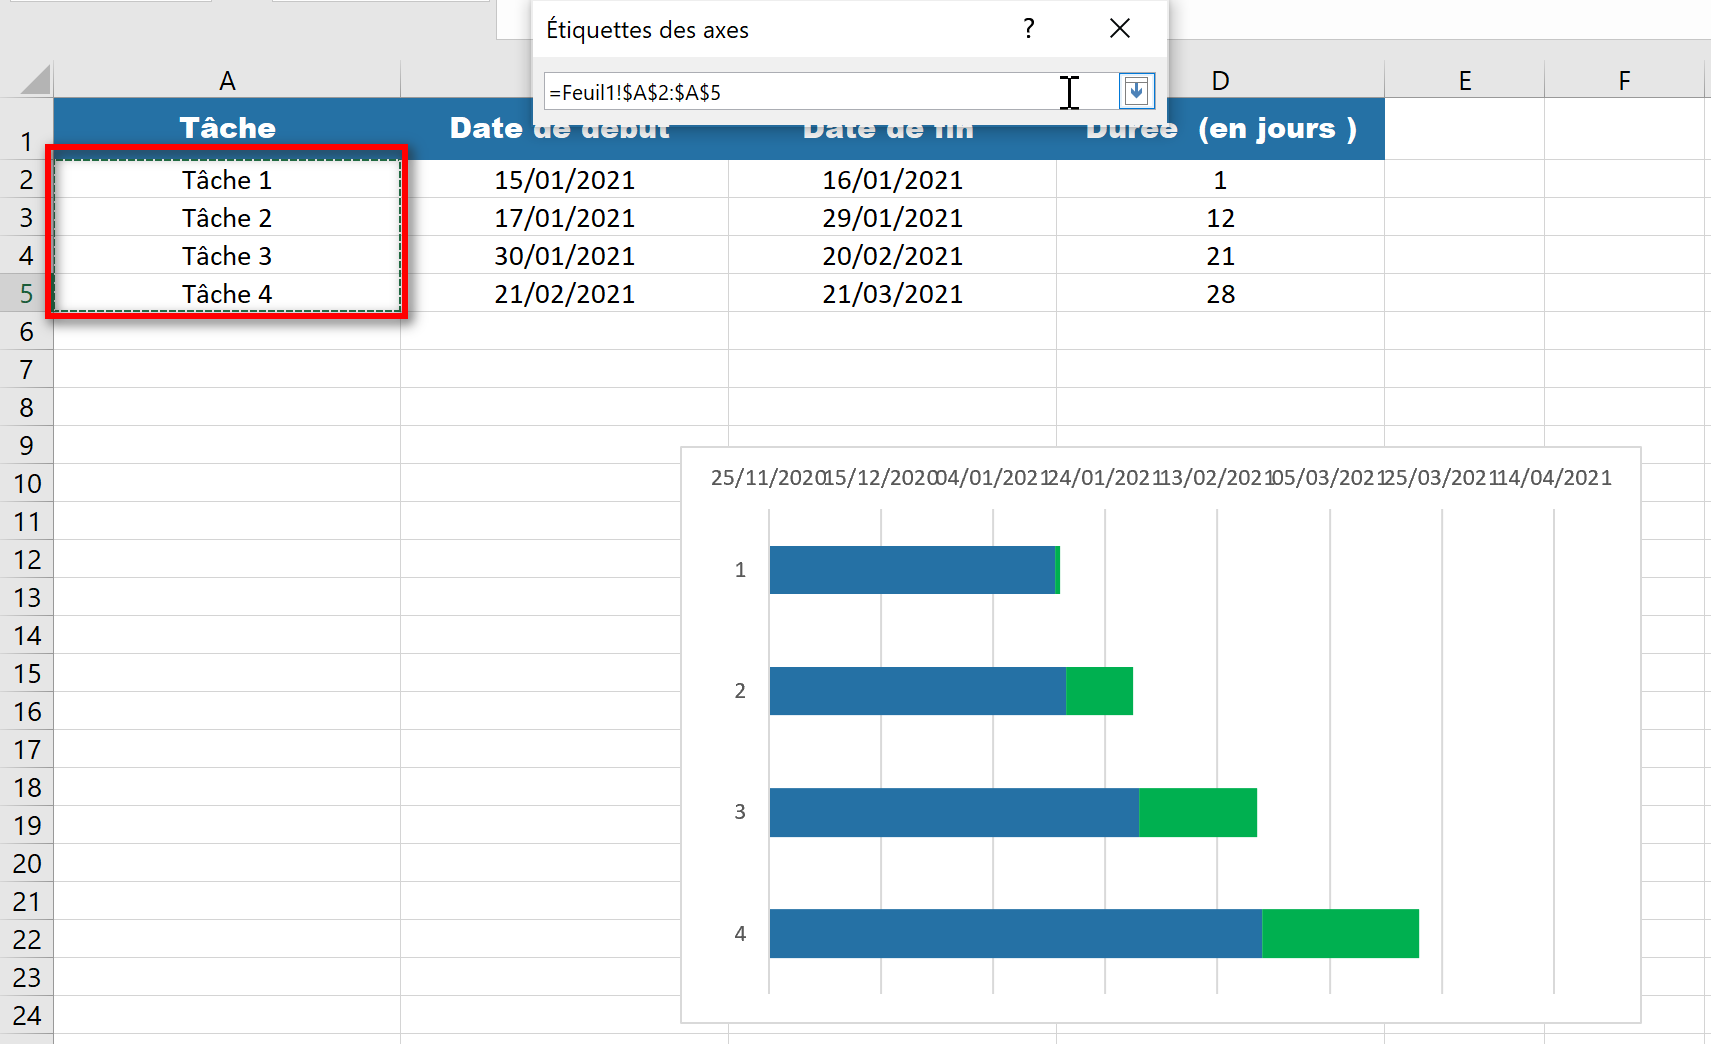The image size is (1711, 1044).
Task: Select column E header
Action: [x=1464, y=80]
